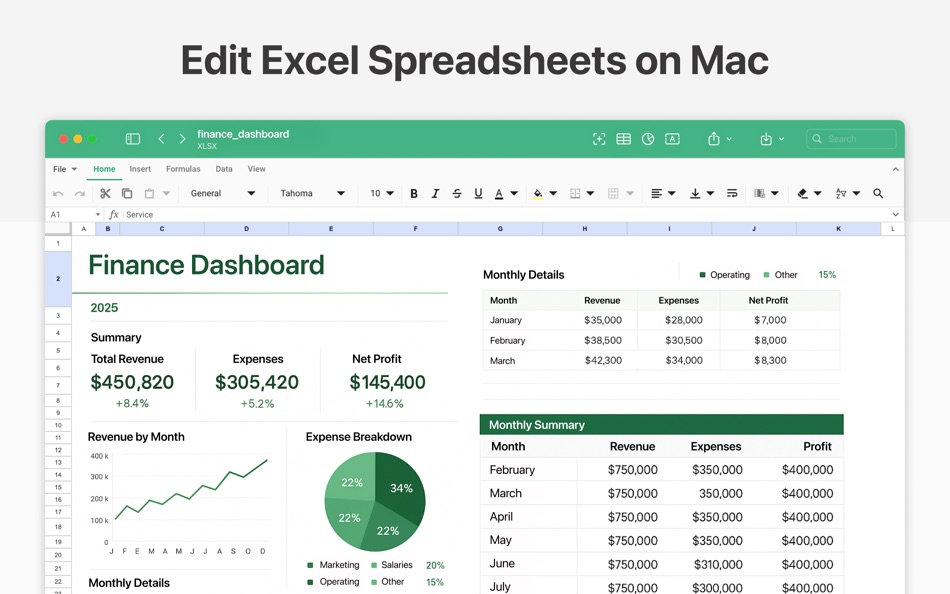Click the clear formatting eraser icon
This screenshot has width=950, height=594.
click(805, 193)
